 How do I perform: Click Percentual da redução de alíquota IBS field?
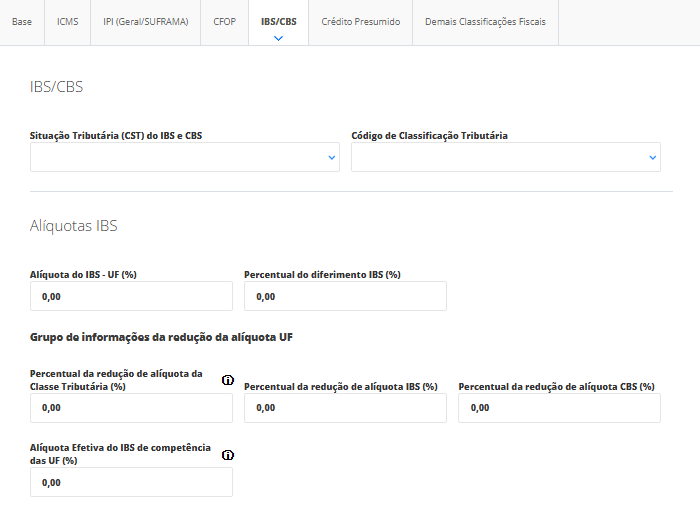click(x=345, y=408)
